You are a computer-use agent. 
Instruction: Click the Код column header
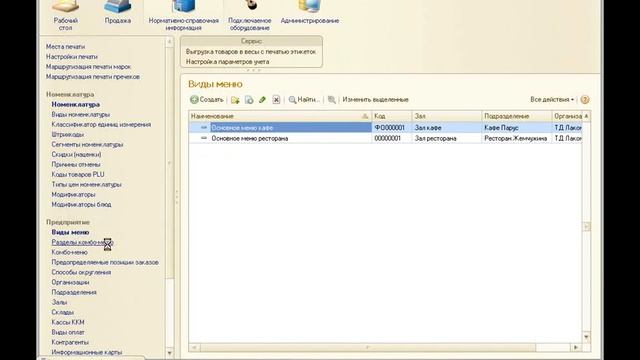coord(392,116)
